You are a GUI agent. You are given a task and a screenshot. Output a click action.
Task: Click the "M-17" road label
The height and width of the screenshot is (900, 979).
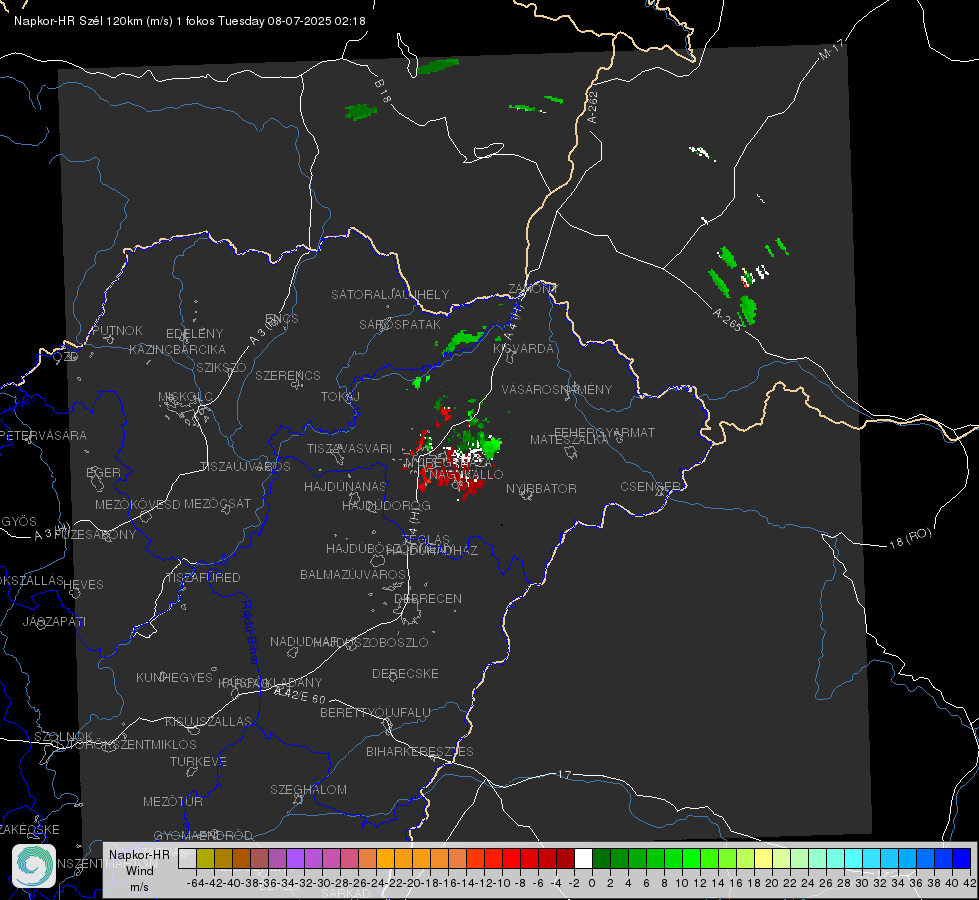coord(831,50)
